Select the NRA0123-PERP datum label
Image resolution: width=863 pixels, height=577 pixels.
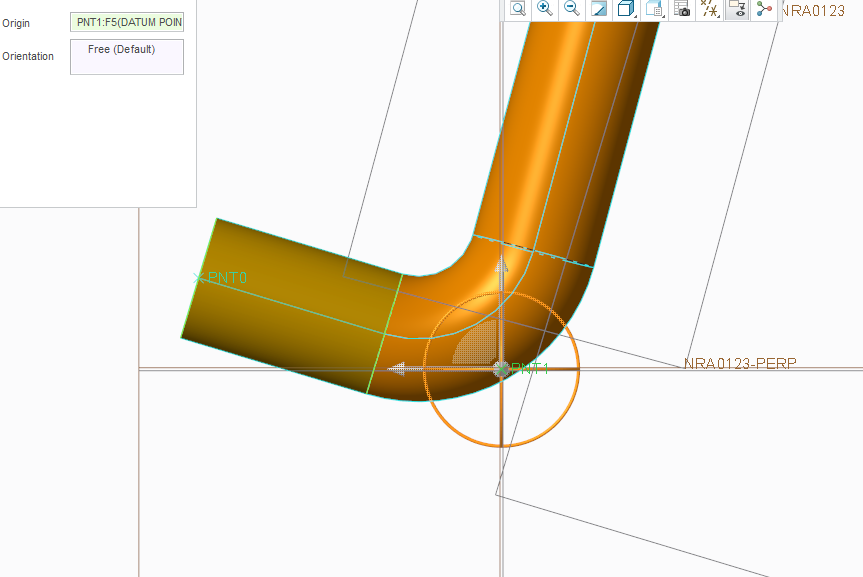(740, 364)
